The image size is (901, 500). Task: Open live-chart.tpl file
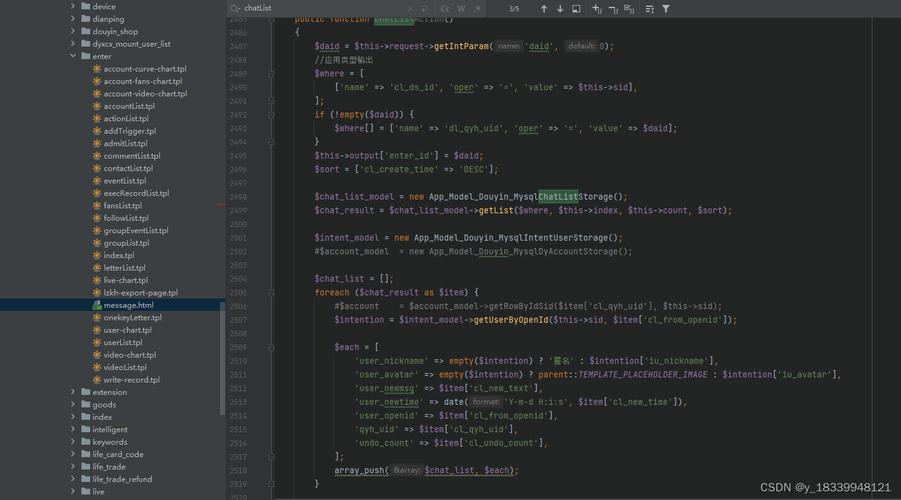coord(126,280)
